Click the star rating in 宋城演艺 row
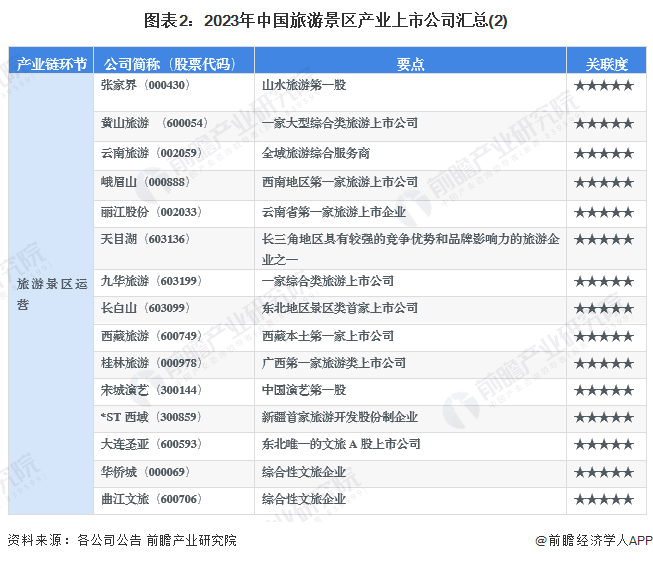This screenshot has width=653, height=561. point(604,390)
